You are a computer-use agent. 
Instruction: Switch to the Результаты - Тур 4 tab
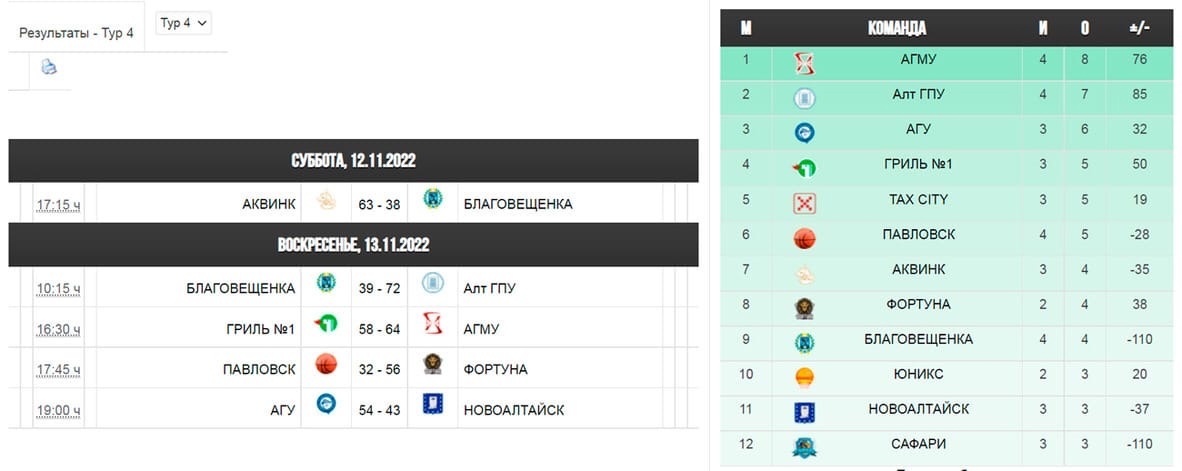(x=76, y=33)
